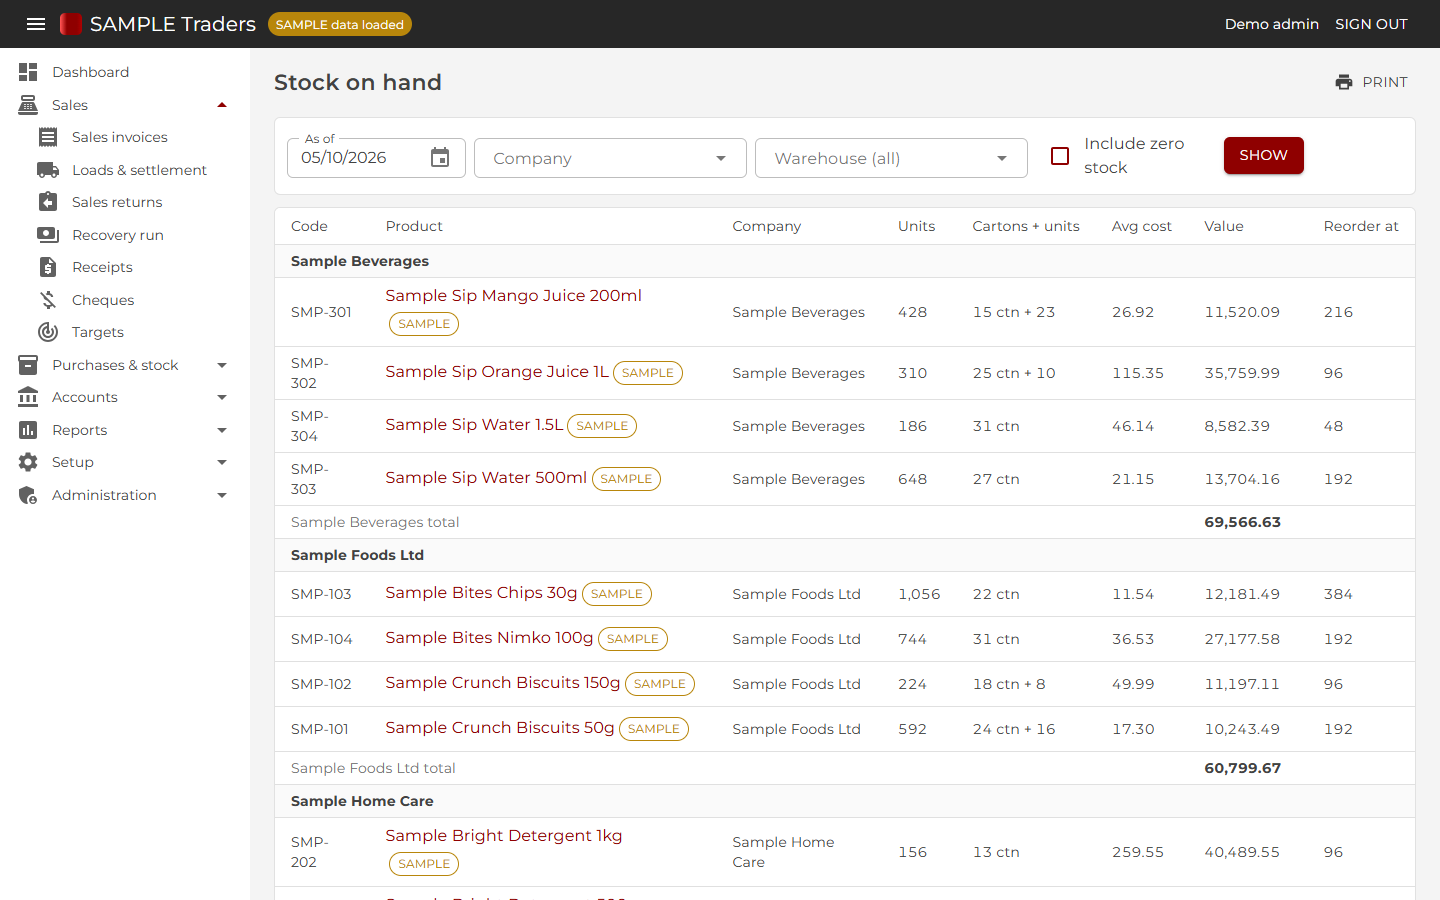
Task: Click the Reports chart icon
Action: (28, 430)
